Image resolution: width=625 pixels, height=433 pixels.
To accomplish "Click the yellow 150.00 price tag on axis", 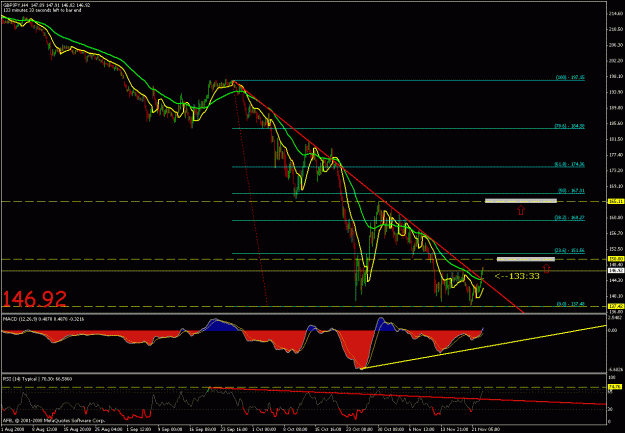I will (x=615, y=259).
